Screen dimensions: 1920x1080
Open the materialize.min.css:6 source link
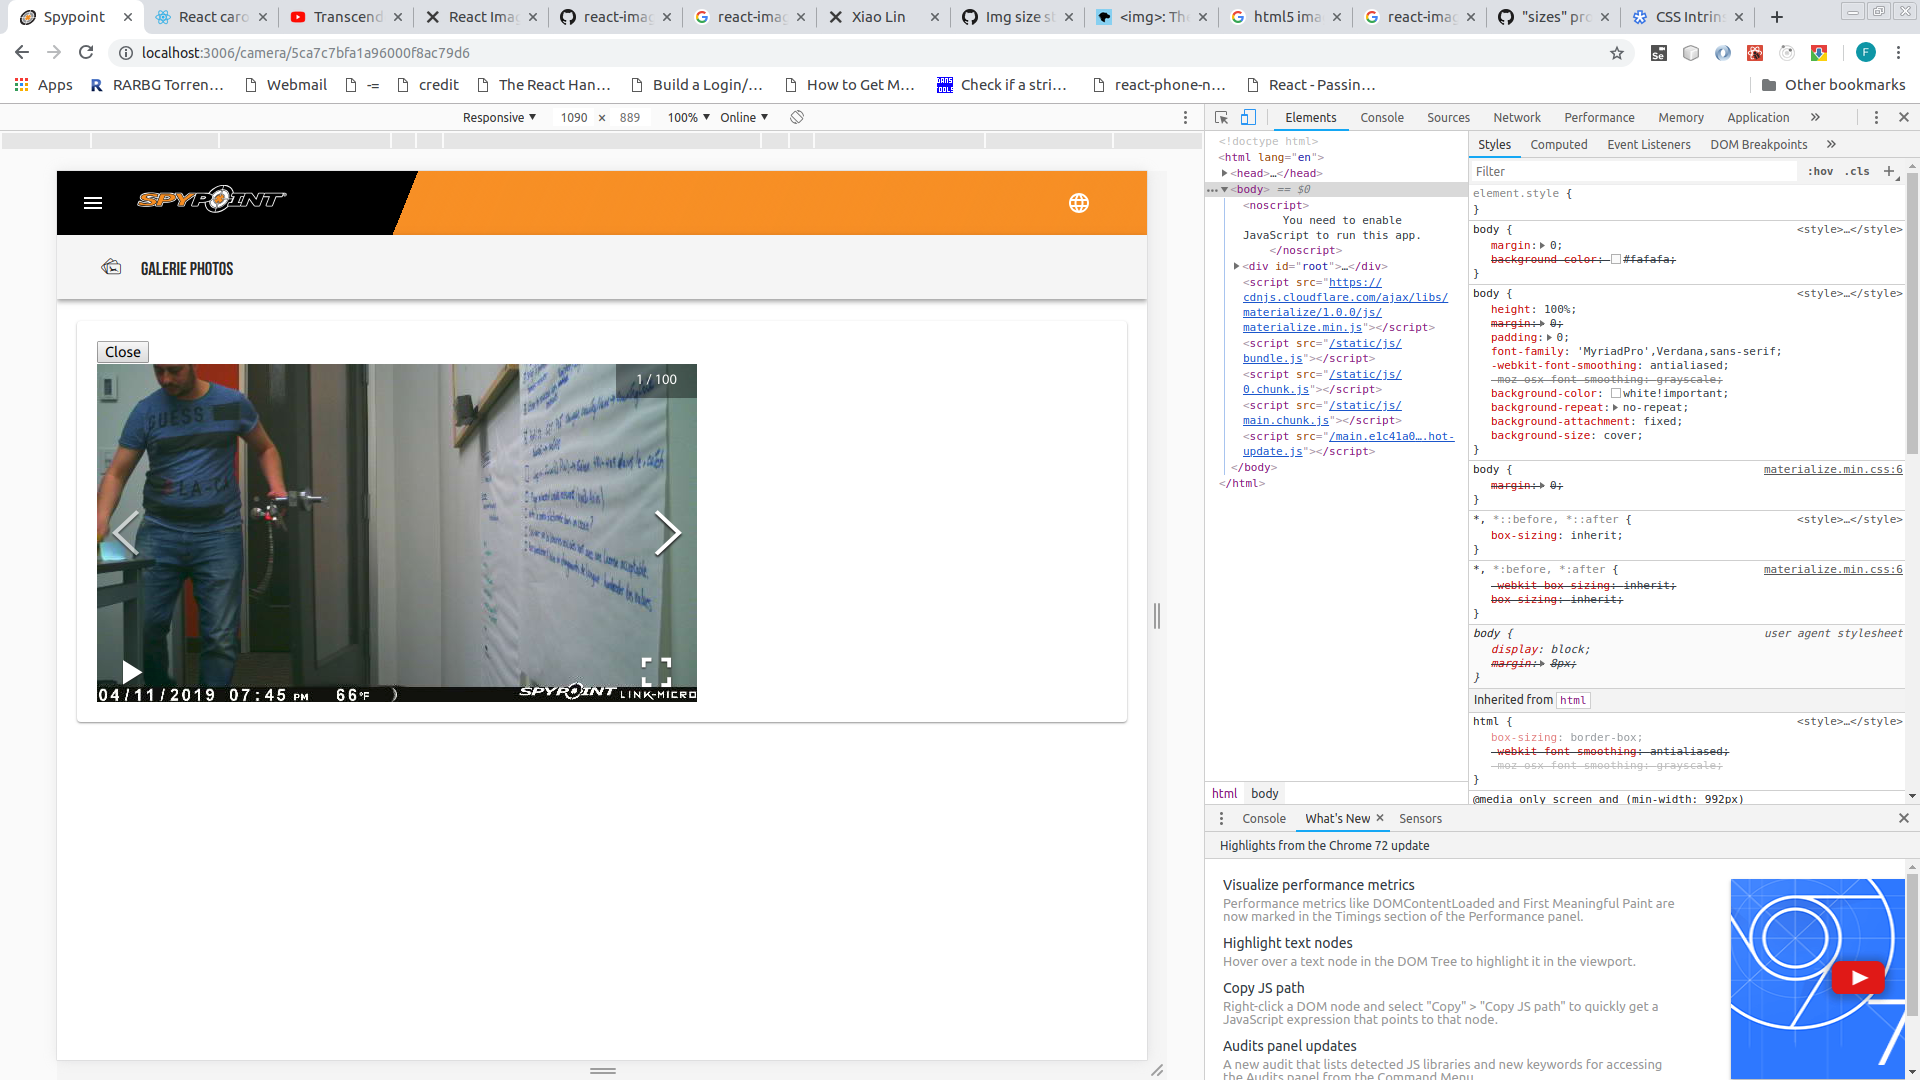(1832, 468)
